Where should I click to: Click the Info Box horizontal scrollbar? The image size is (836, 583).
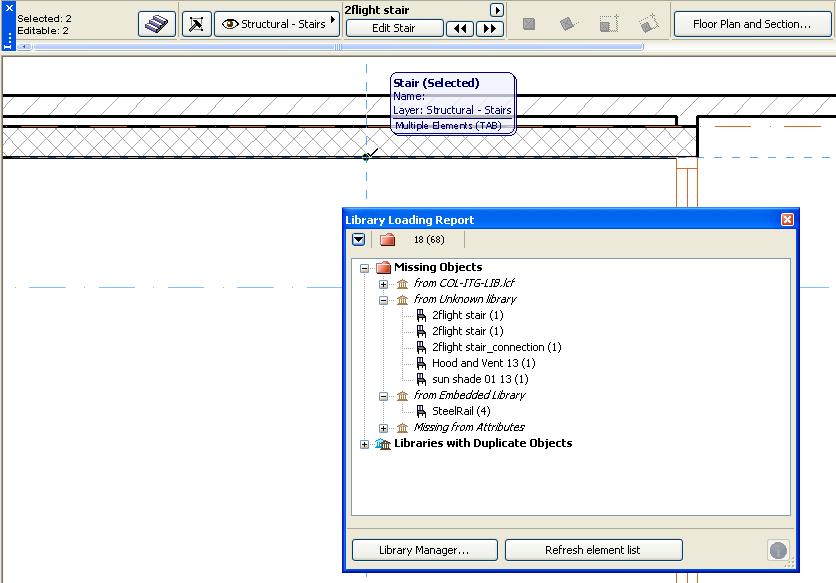coord(338,47)
